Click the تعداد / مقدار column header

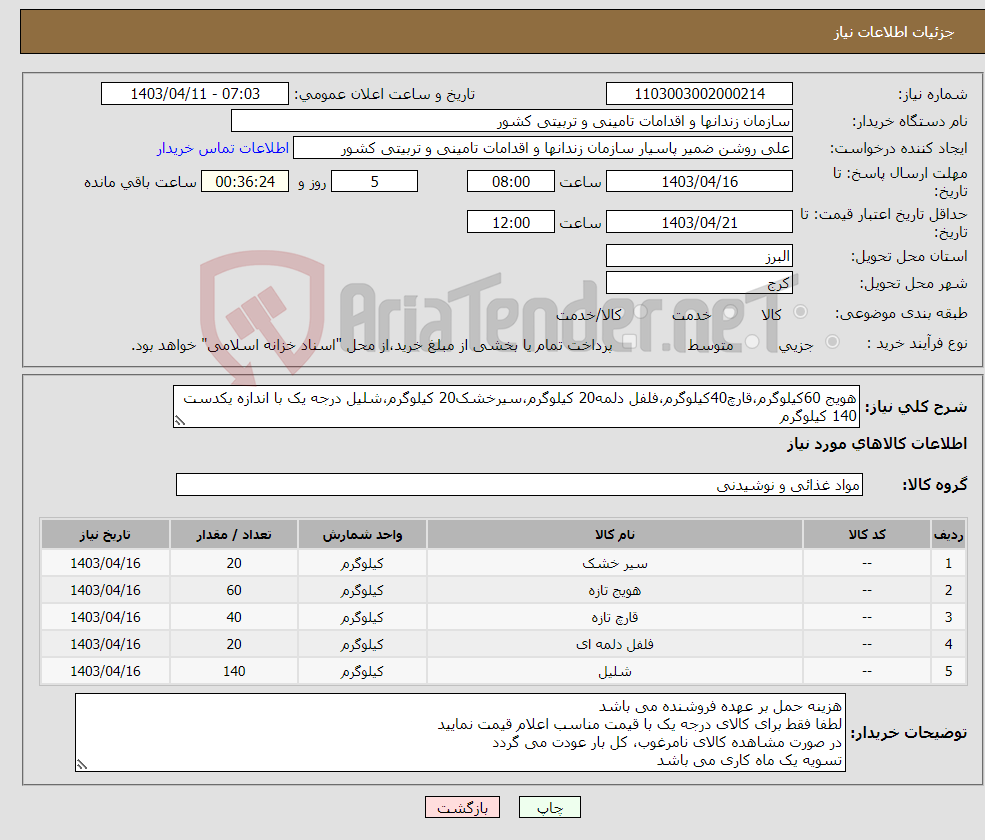234,535
